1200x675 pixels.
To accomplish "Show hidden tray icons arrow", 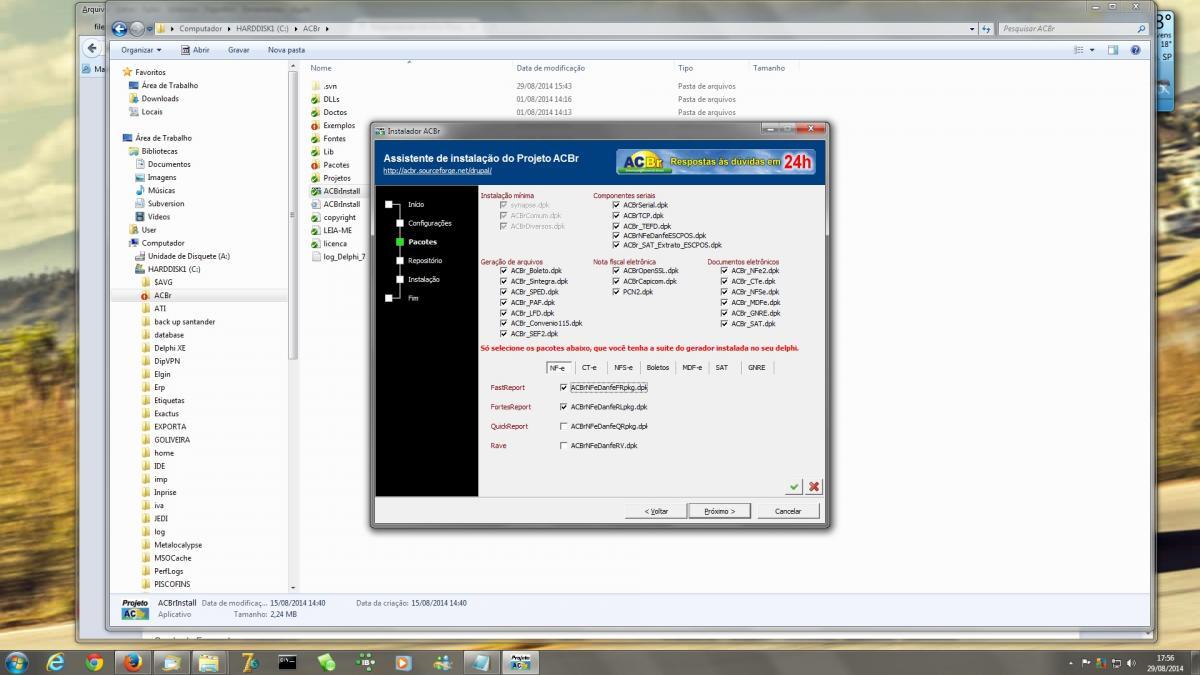I will 1071,663.
